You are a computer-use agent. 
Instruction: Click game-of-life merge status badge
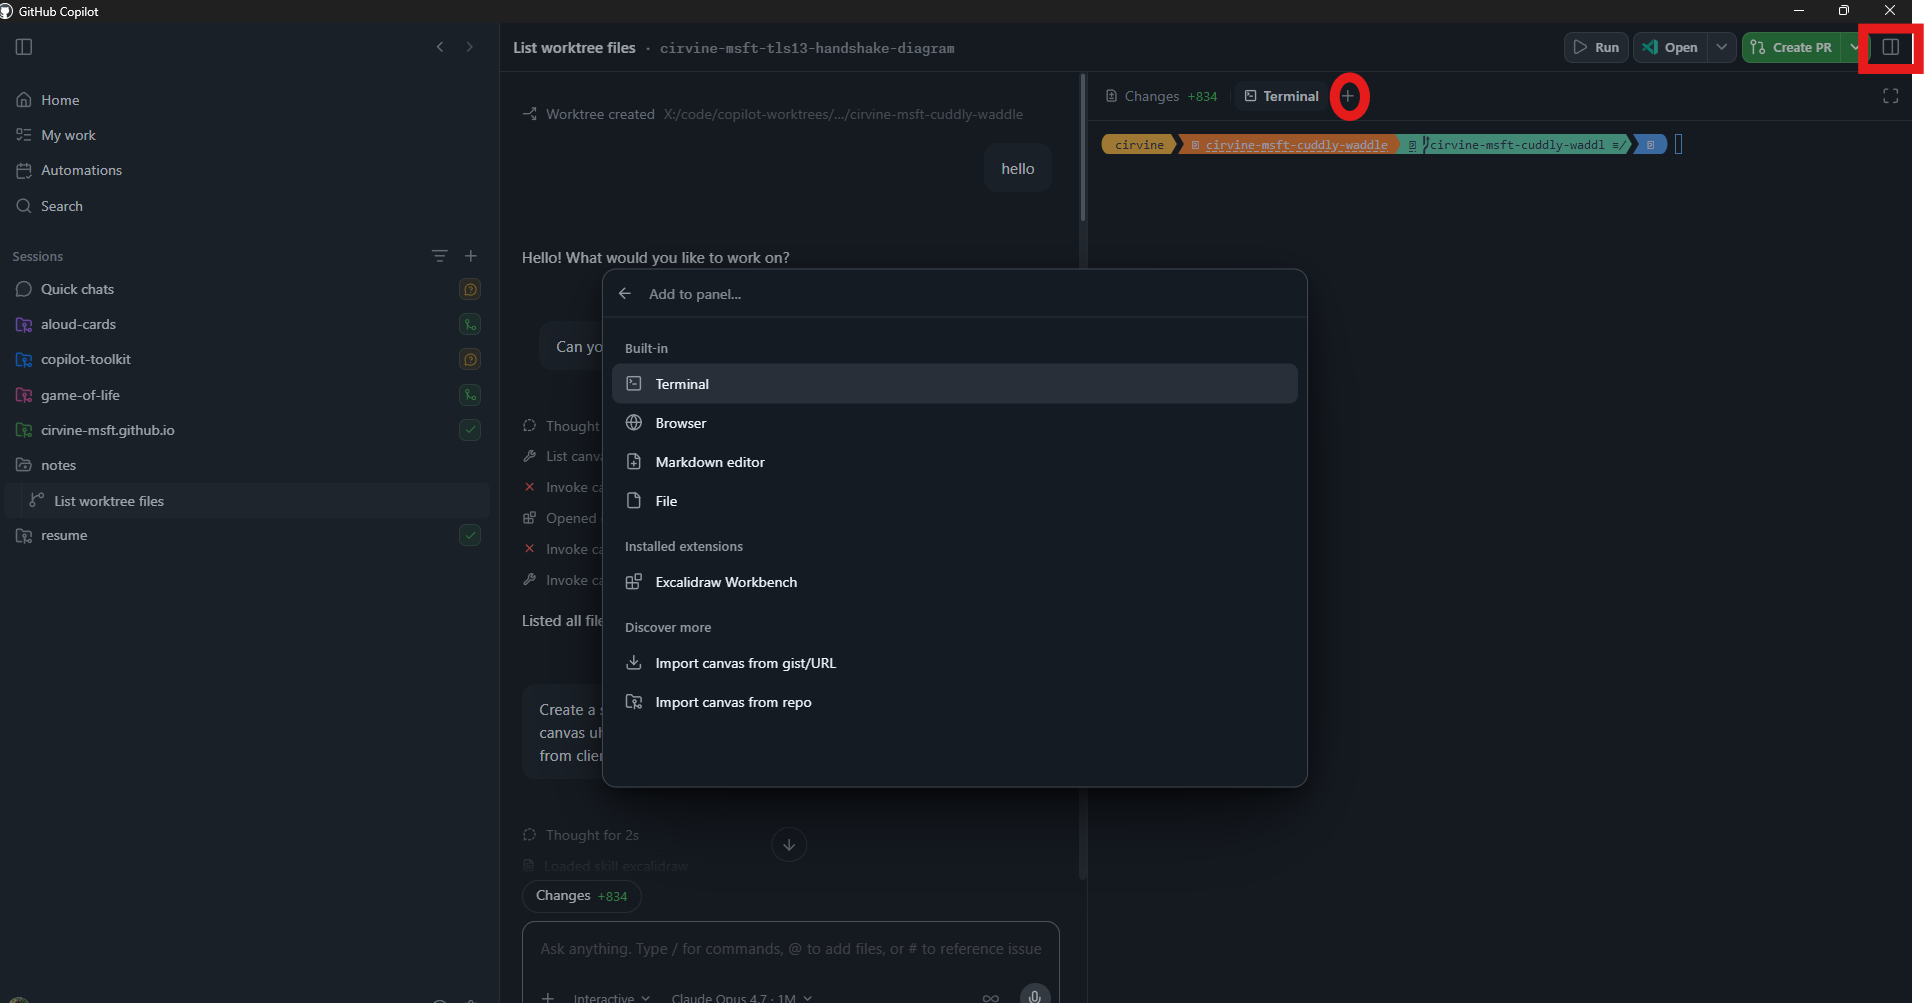tap(470, 395)
